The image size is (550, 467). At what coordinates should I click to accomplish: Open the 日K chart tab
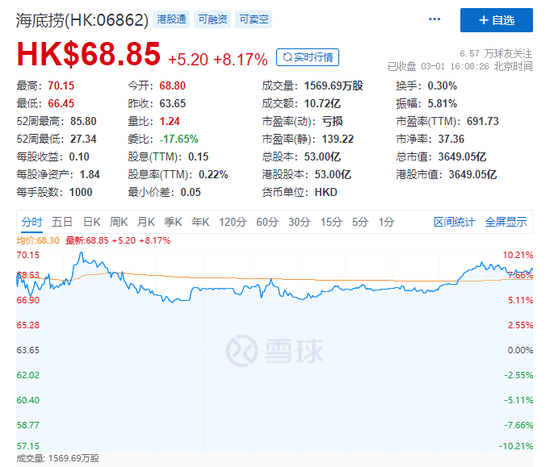coord(92,222)
